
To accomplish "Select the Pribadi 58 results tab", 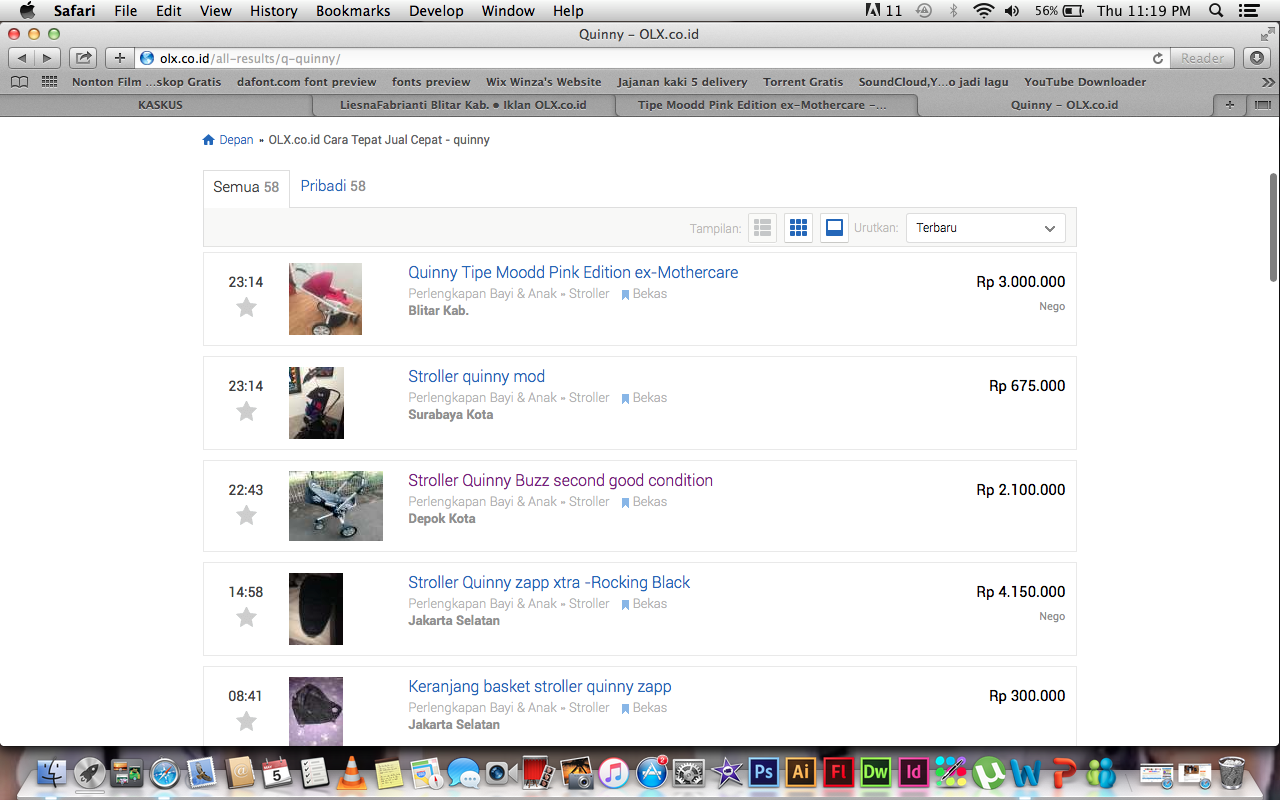I will click(333, 186).
